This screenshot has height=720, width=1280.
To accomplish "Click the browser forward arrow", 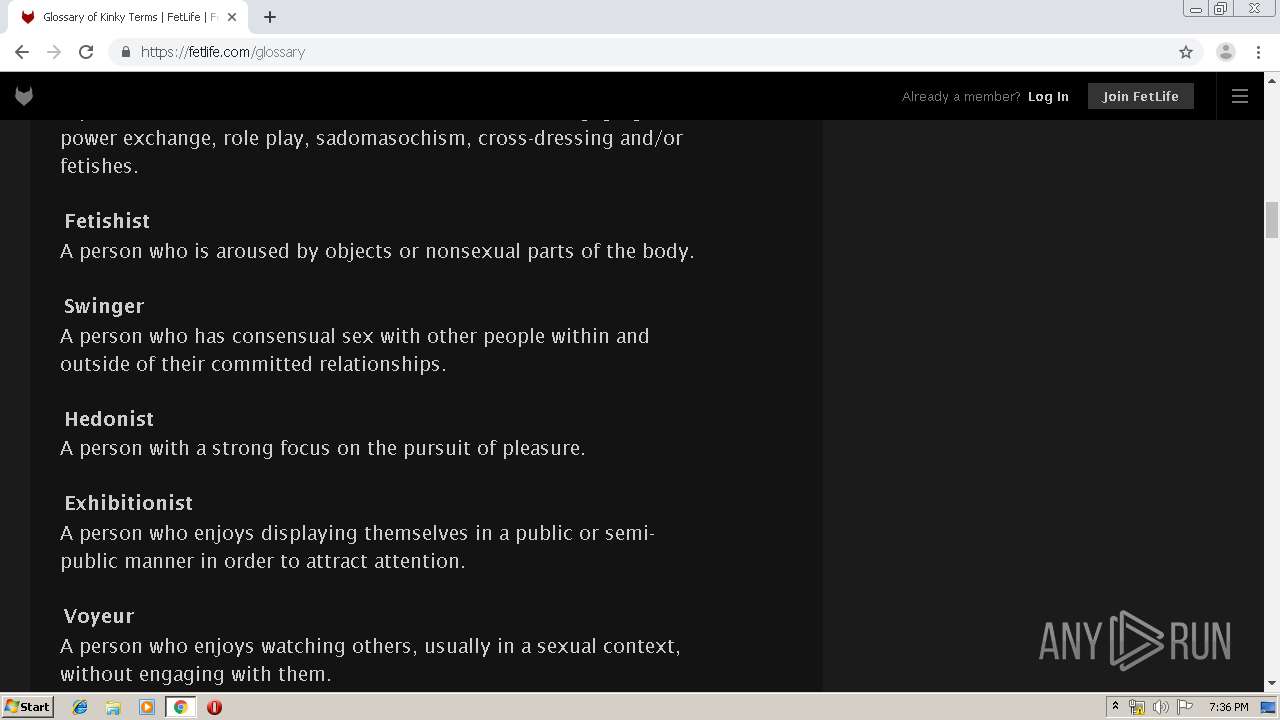I will [54, 52].
